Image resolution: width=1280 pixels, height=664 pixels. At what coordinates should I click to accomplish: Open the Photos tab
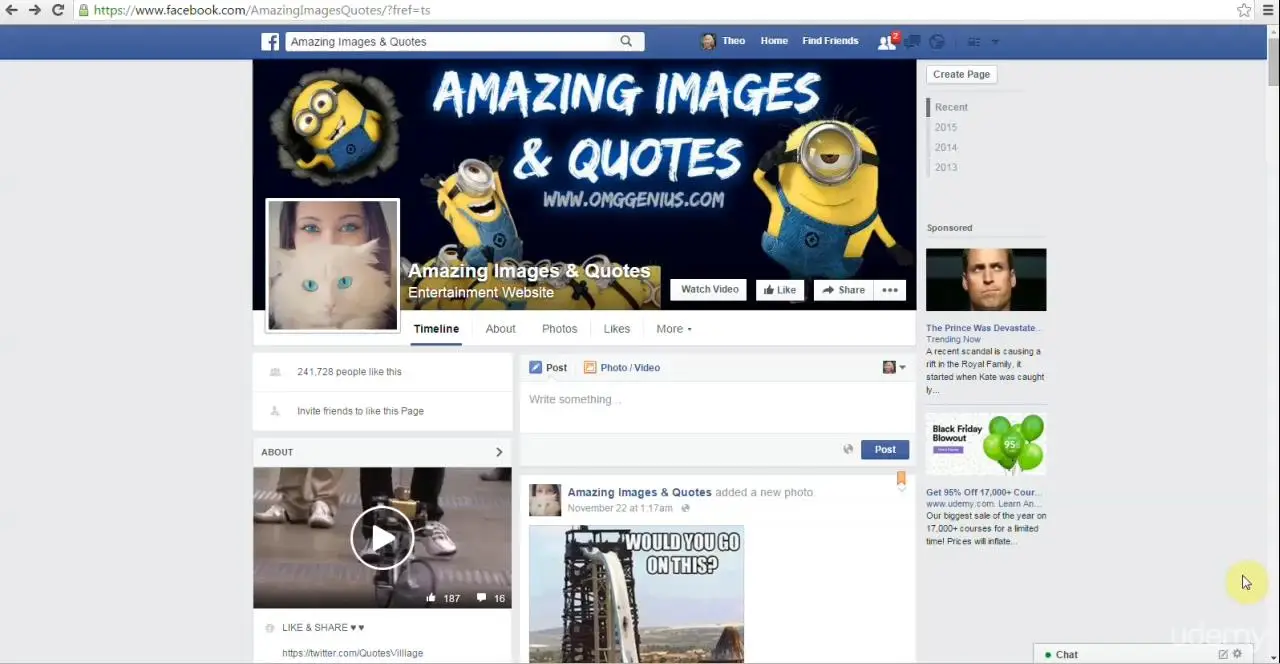point(559,329)
